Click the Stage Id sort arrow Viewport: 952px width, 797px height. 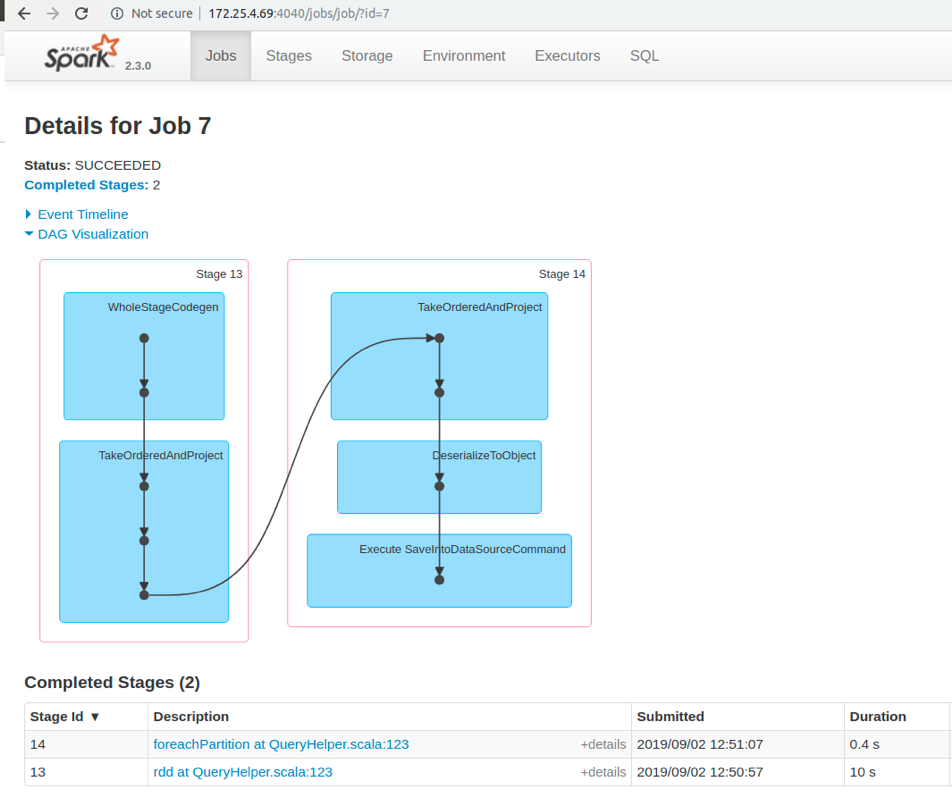pos(95,717)
